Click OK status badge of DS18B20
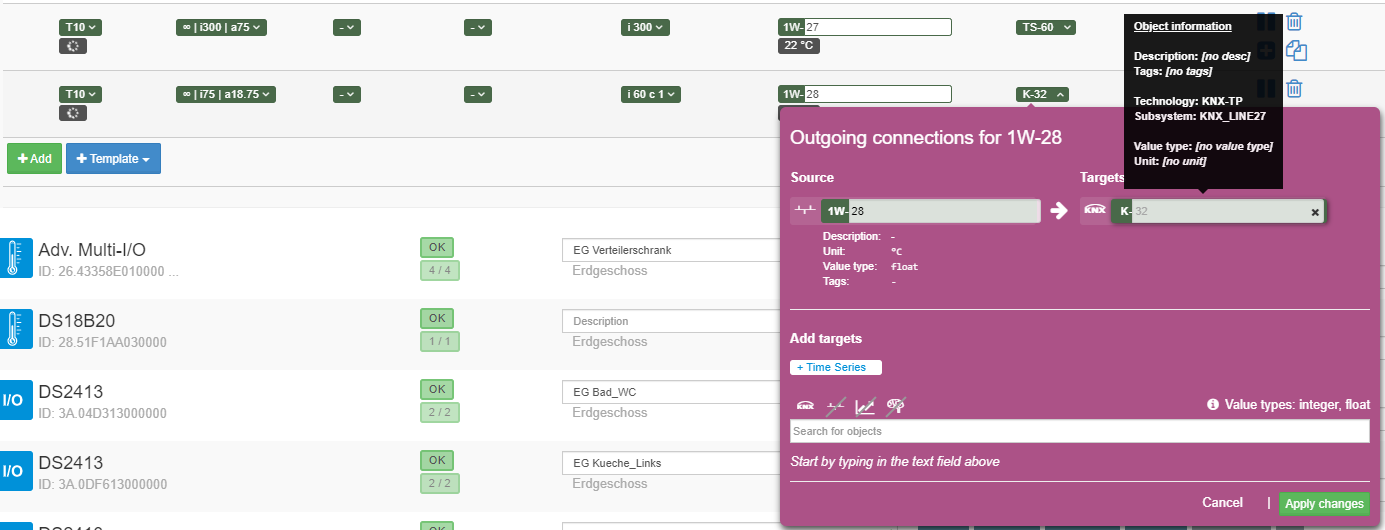Image resolution: width=1385 pixels, height=530 pixels. pyautogui.click(x=437, y=318)
